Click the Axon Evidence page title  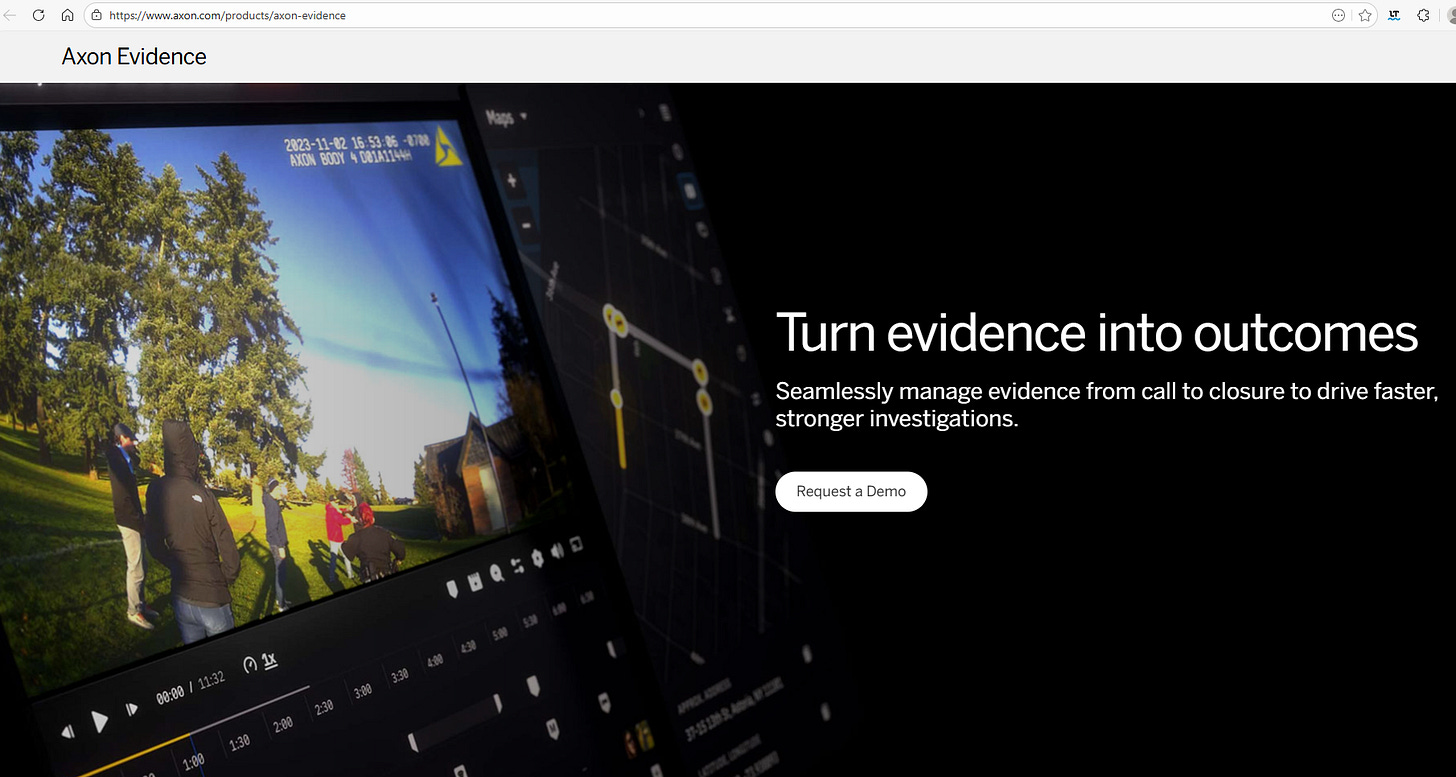pos(134,57)
